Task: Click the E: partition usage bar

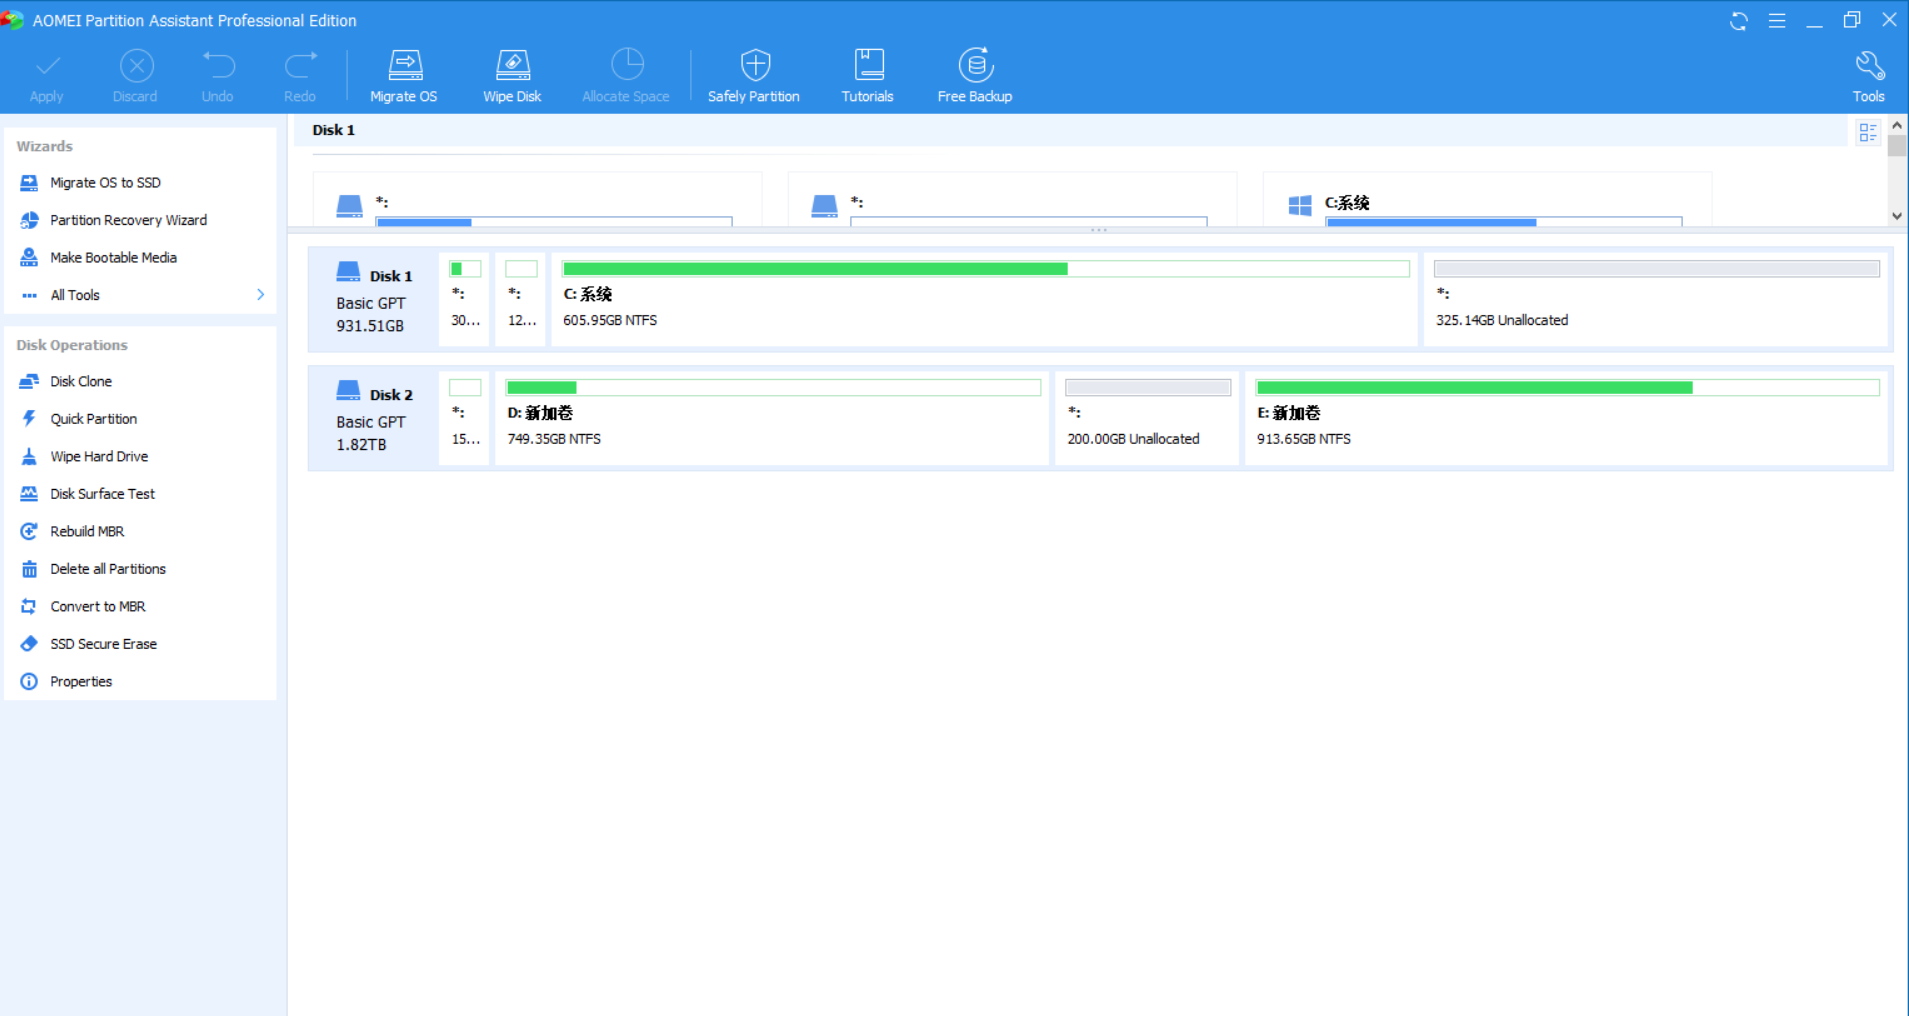Action: [x=1567, y=388]
